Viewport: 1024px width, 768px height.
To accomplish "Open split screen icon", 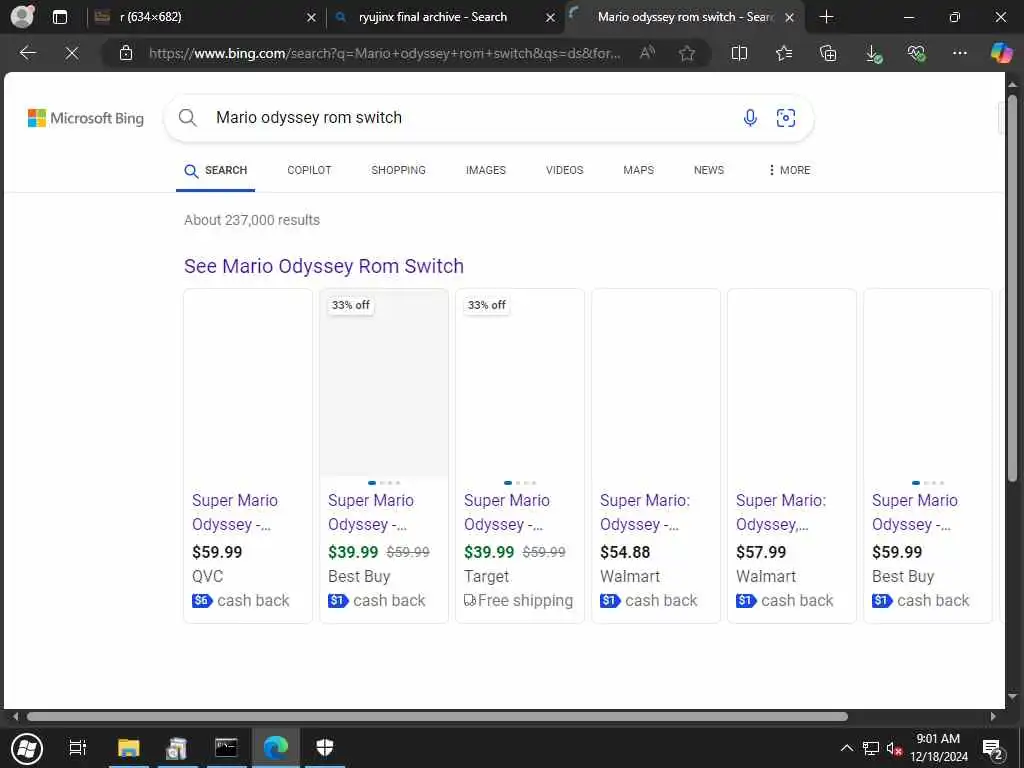I will (739, 53).
